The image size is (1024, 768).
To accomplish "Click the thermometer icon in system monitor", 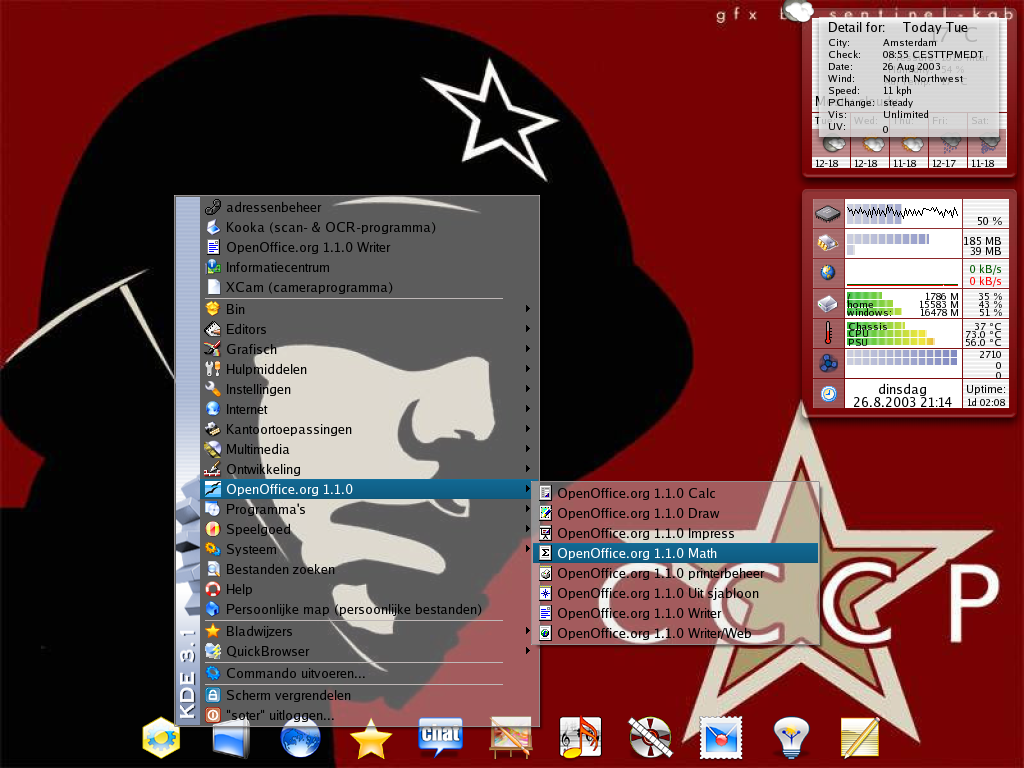I will point(828,333).
